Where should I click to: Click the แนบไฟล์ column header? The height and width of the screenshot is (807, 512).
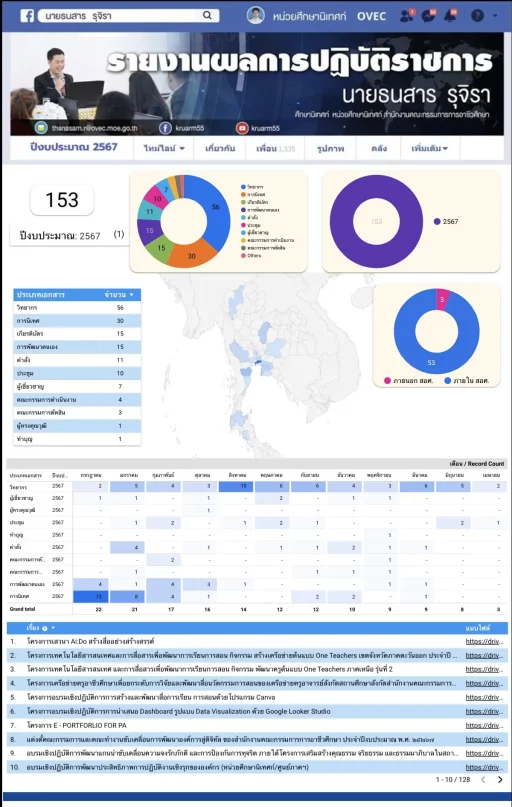tap(478, 628)
